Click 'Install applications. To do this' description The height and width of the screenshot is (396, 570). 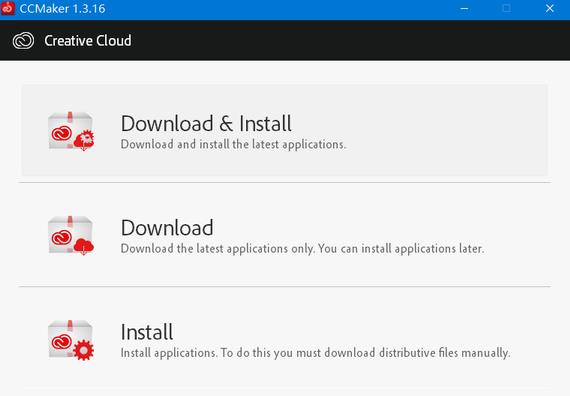tap(315, 353)
